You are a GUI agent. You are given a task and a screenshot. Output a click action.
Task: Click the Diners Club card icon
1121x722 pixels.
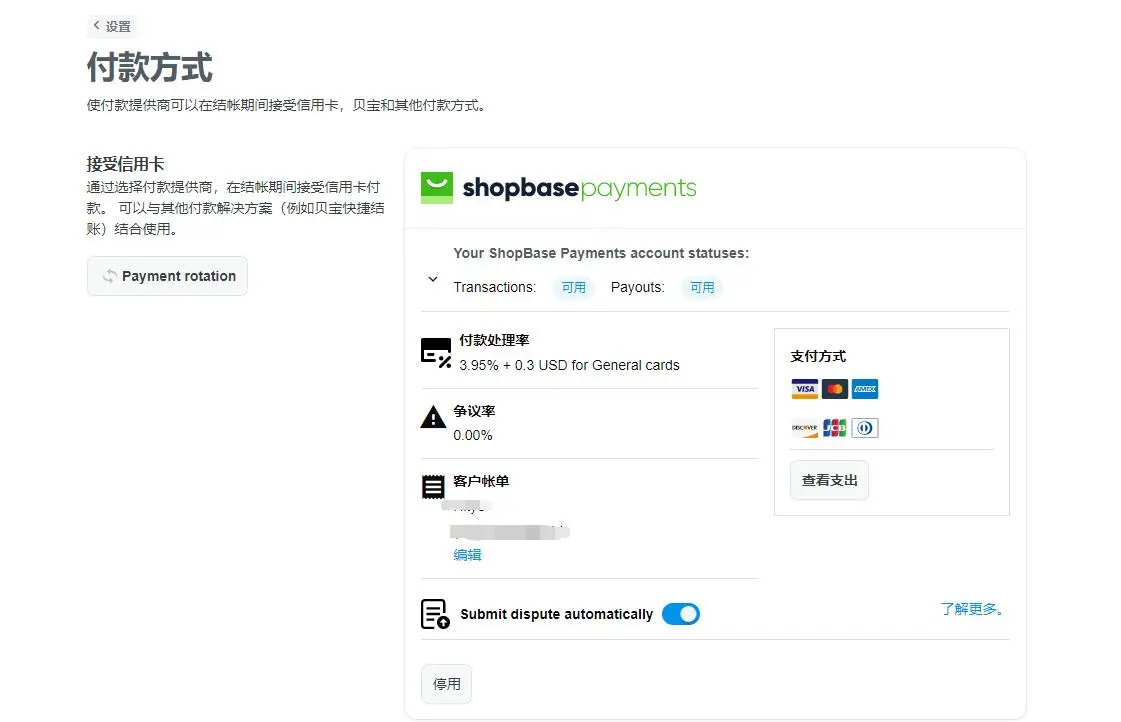pyautogui.click(x=865, y=428)
